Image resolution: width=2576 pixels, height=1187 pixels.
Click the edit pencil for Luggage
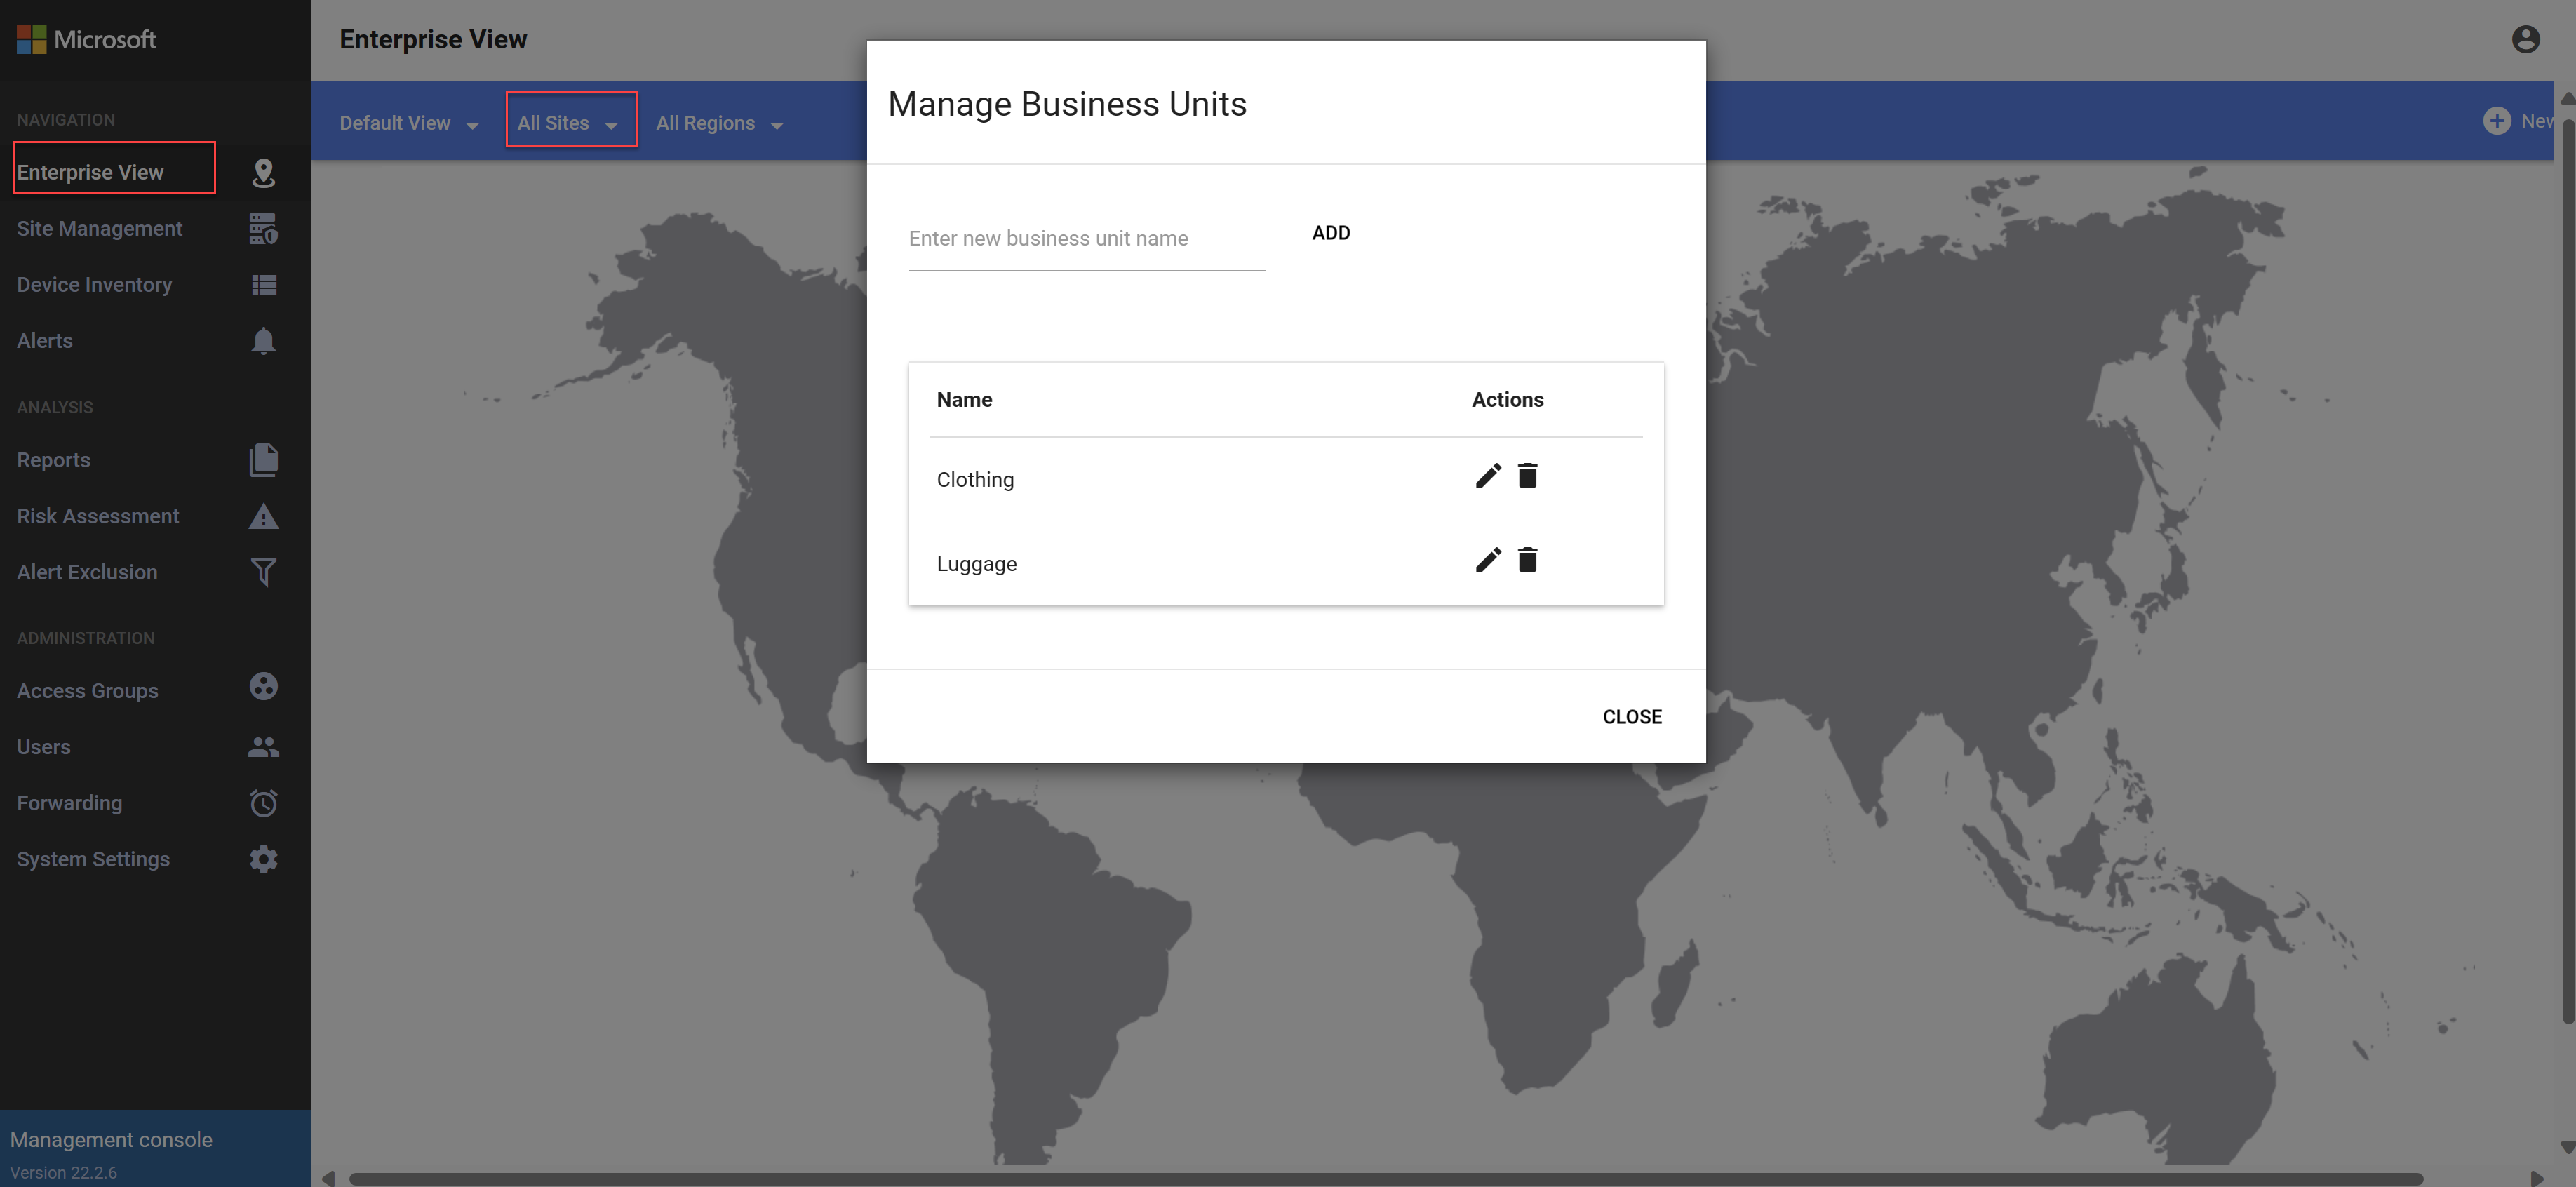point(1488,560)
